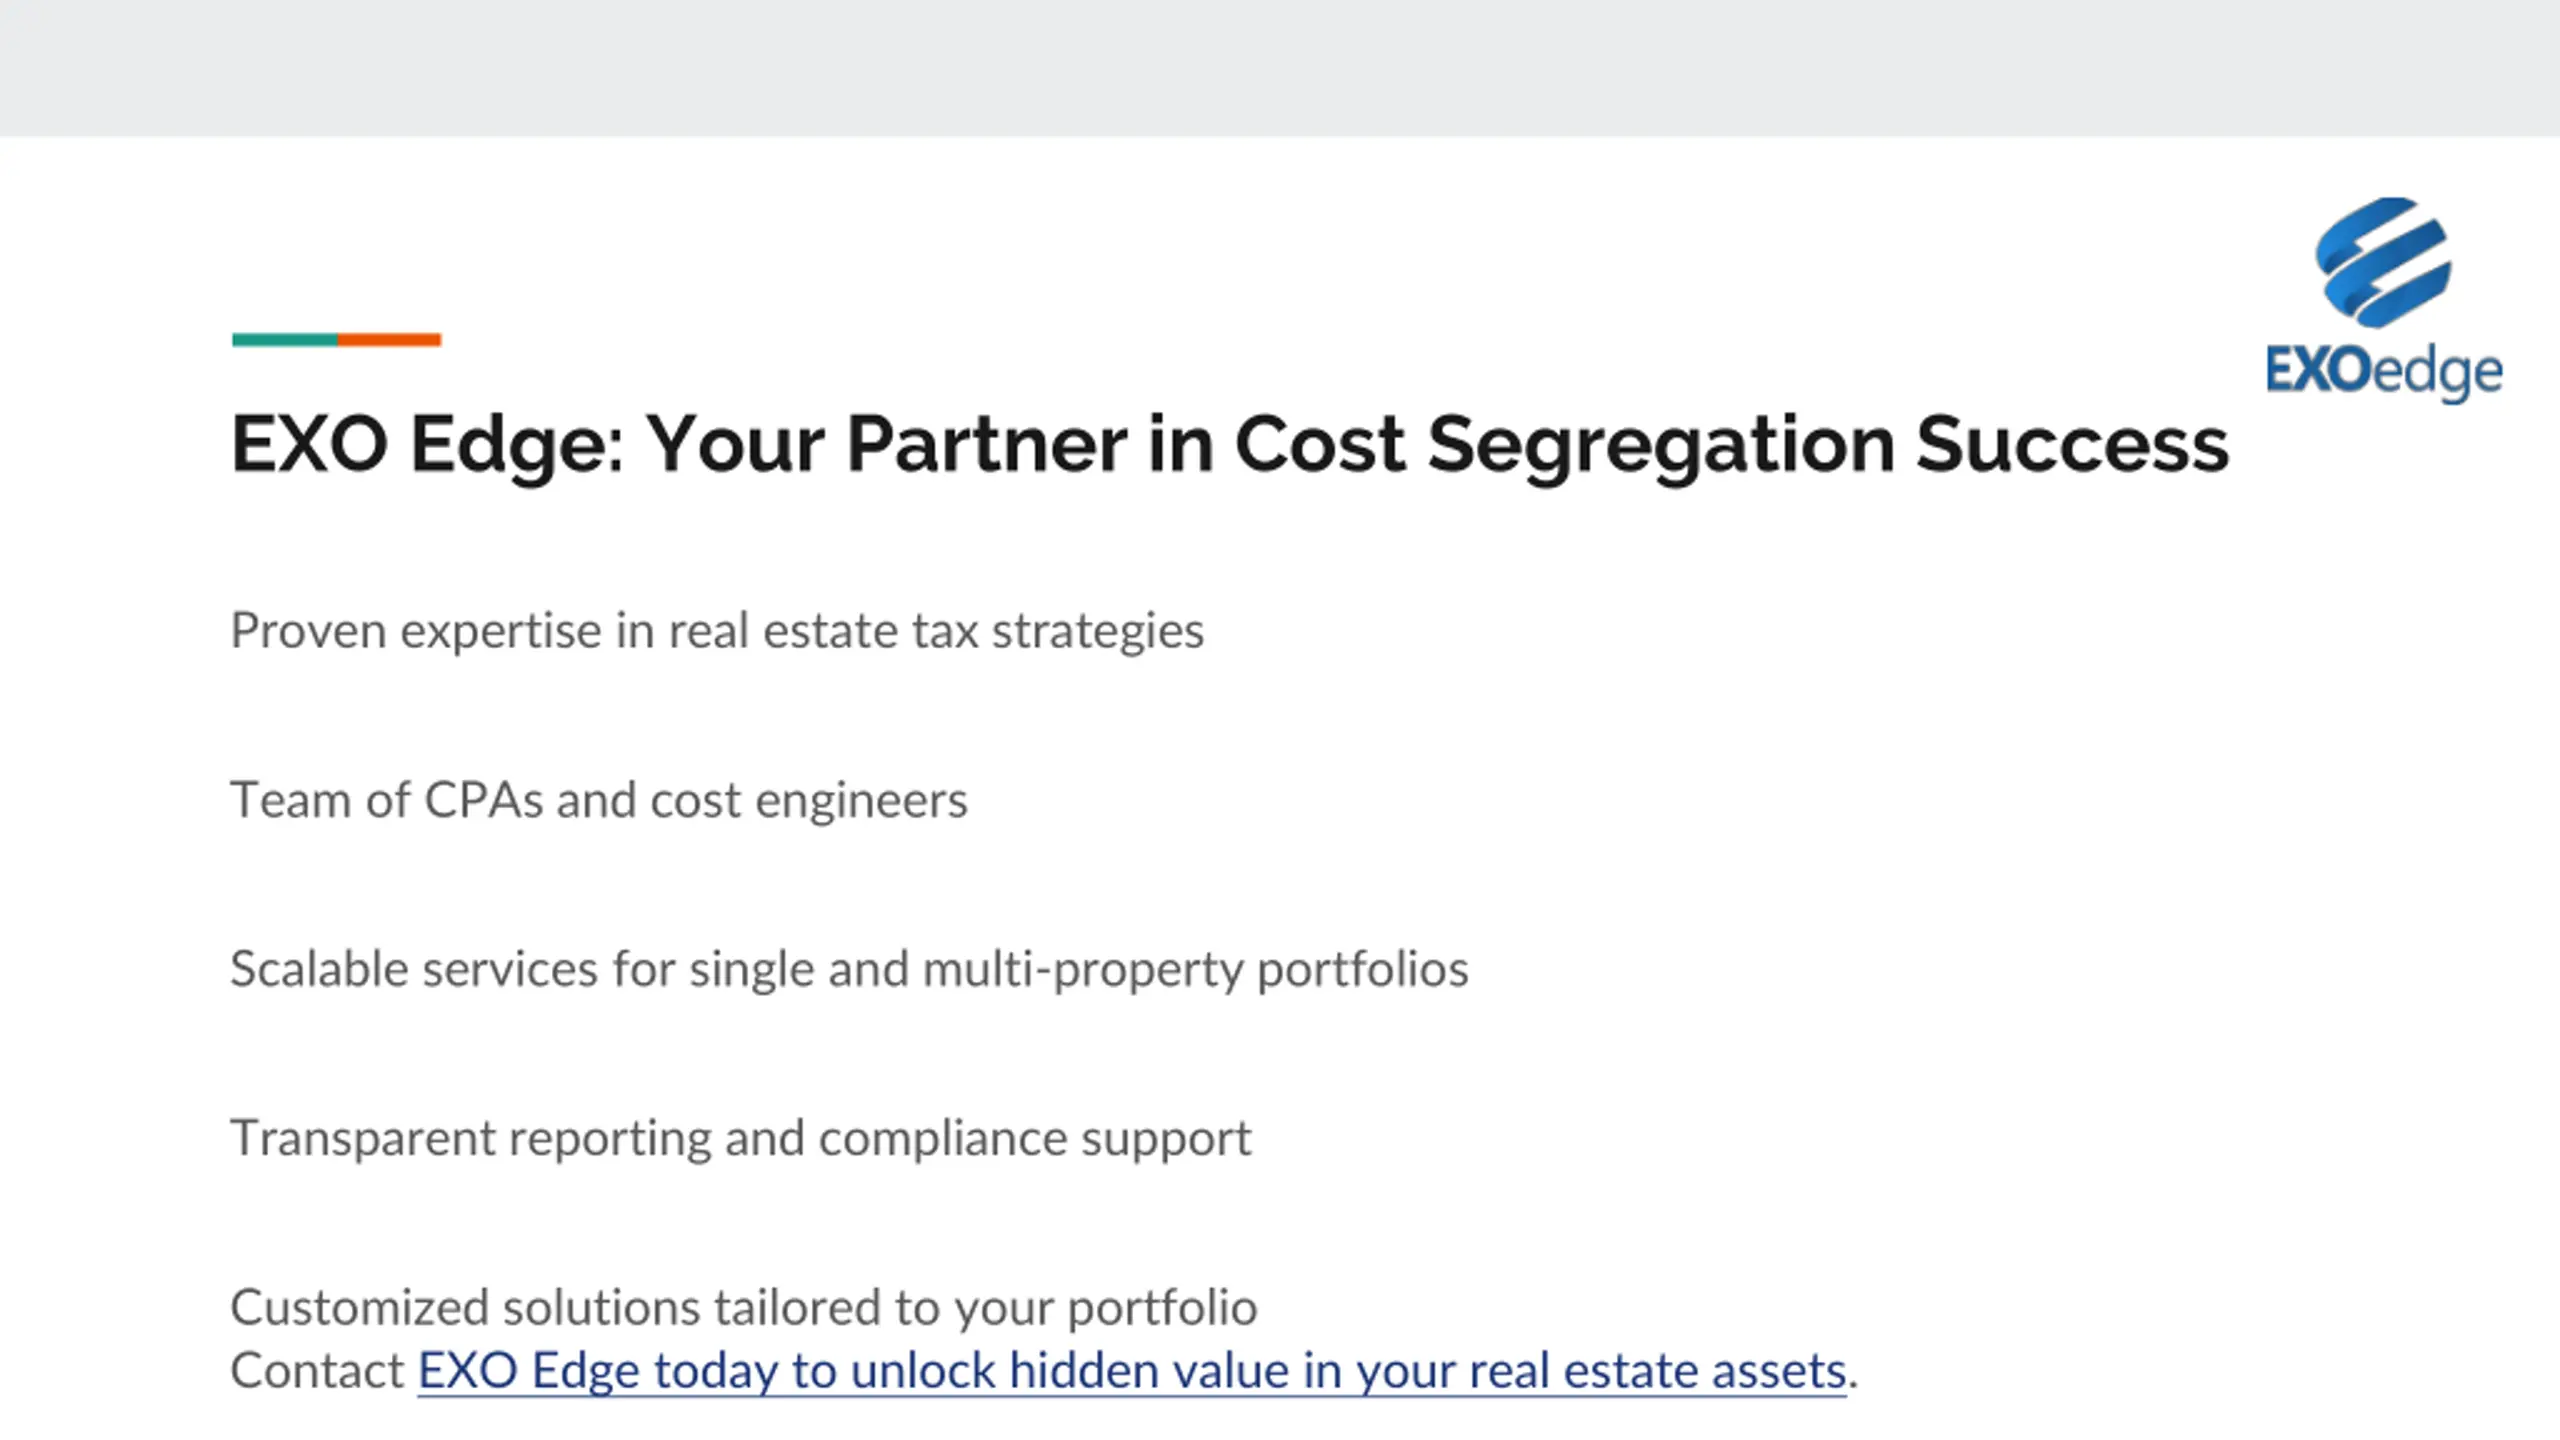Screen dimensions: 2560x1440
Task: Select the word 'Partner' in the slide title
Action: tap(987, 444)
